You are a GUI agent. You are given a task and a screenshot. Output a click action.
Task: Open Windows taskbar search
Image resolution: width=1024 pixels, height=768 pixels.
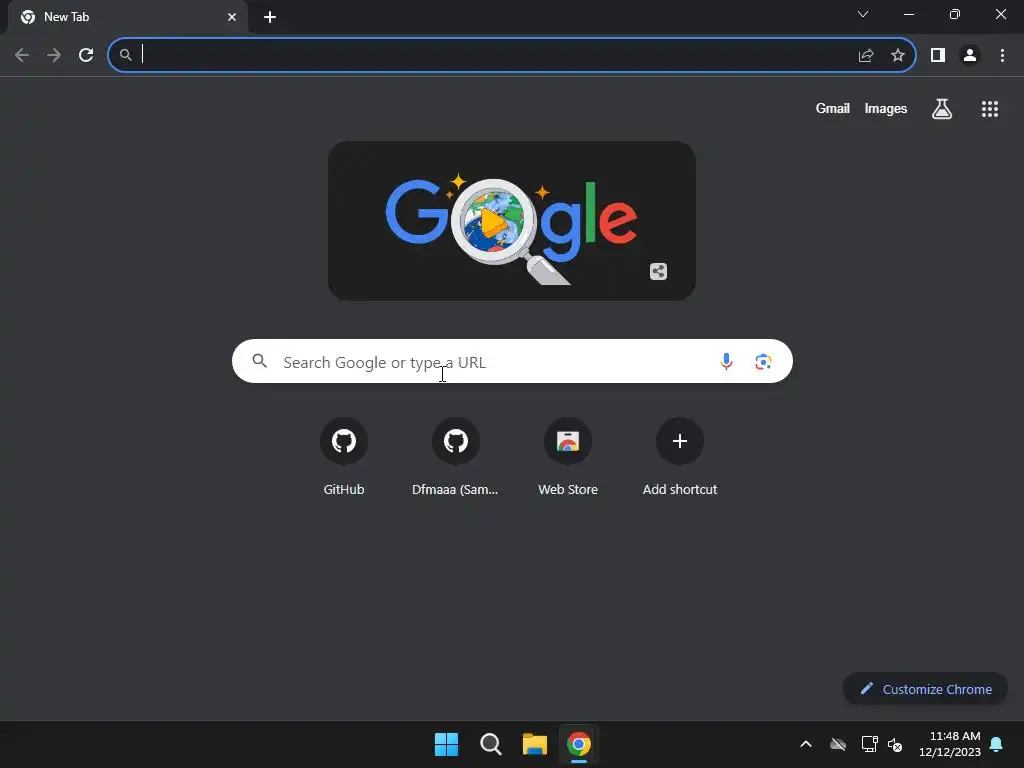click(x=490, y=744)
